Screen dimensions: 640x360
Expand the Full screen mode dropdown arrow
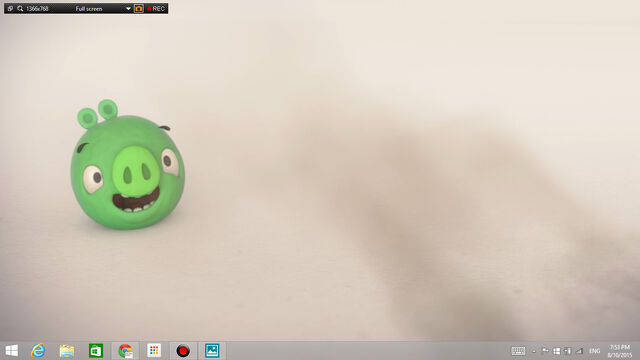tap(128, 9)
